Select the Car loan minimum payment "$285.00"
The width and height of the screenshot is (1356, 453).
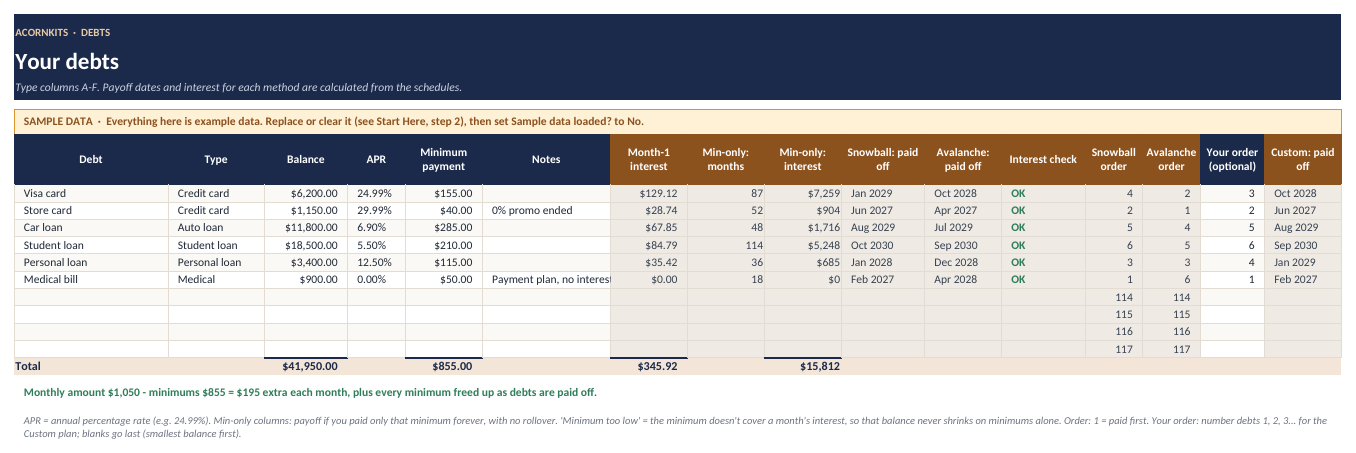[x=444, y=228]
